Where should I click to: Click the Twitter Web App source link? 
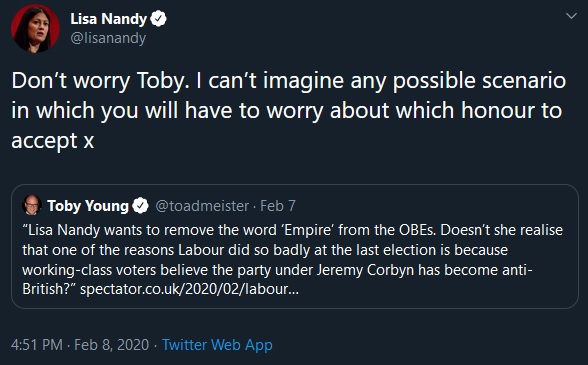click(x=217, y=345)
